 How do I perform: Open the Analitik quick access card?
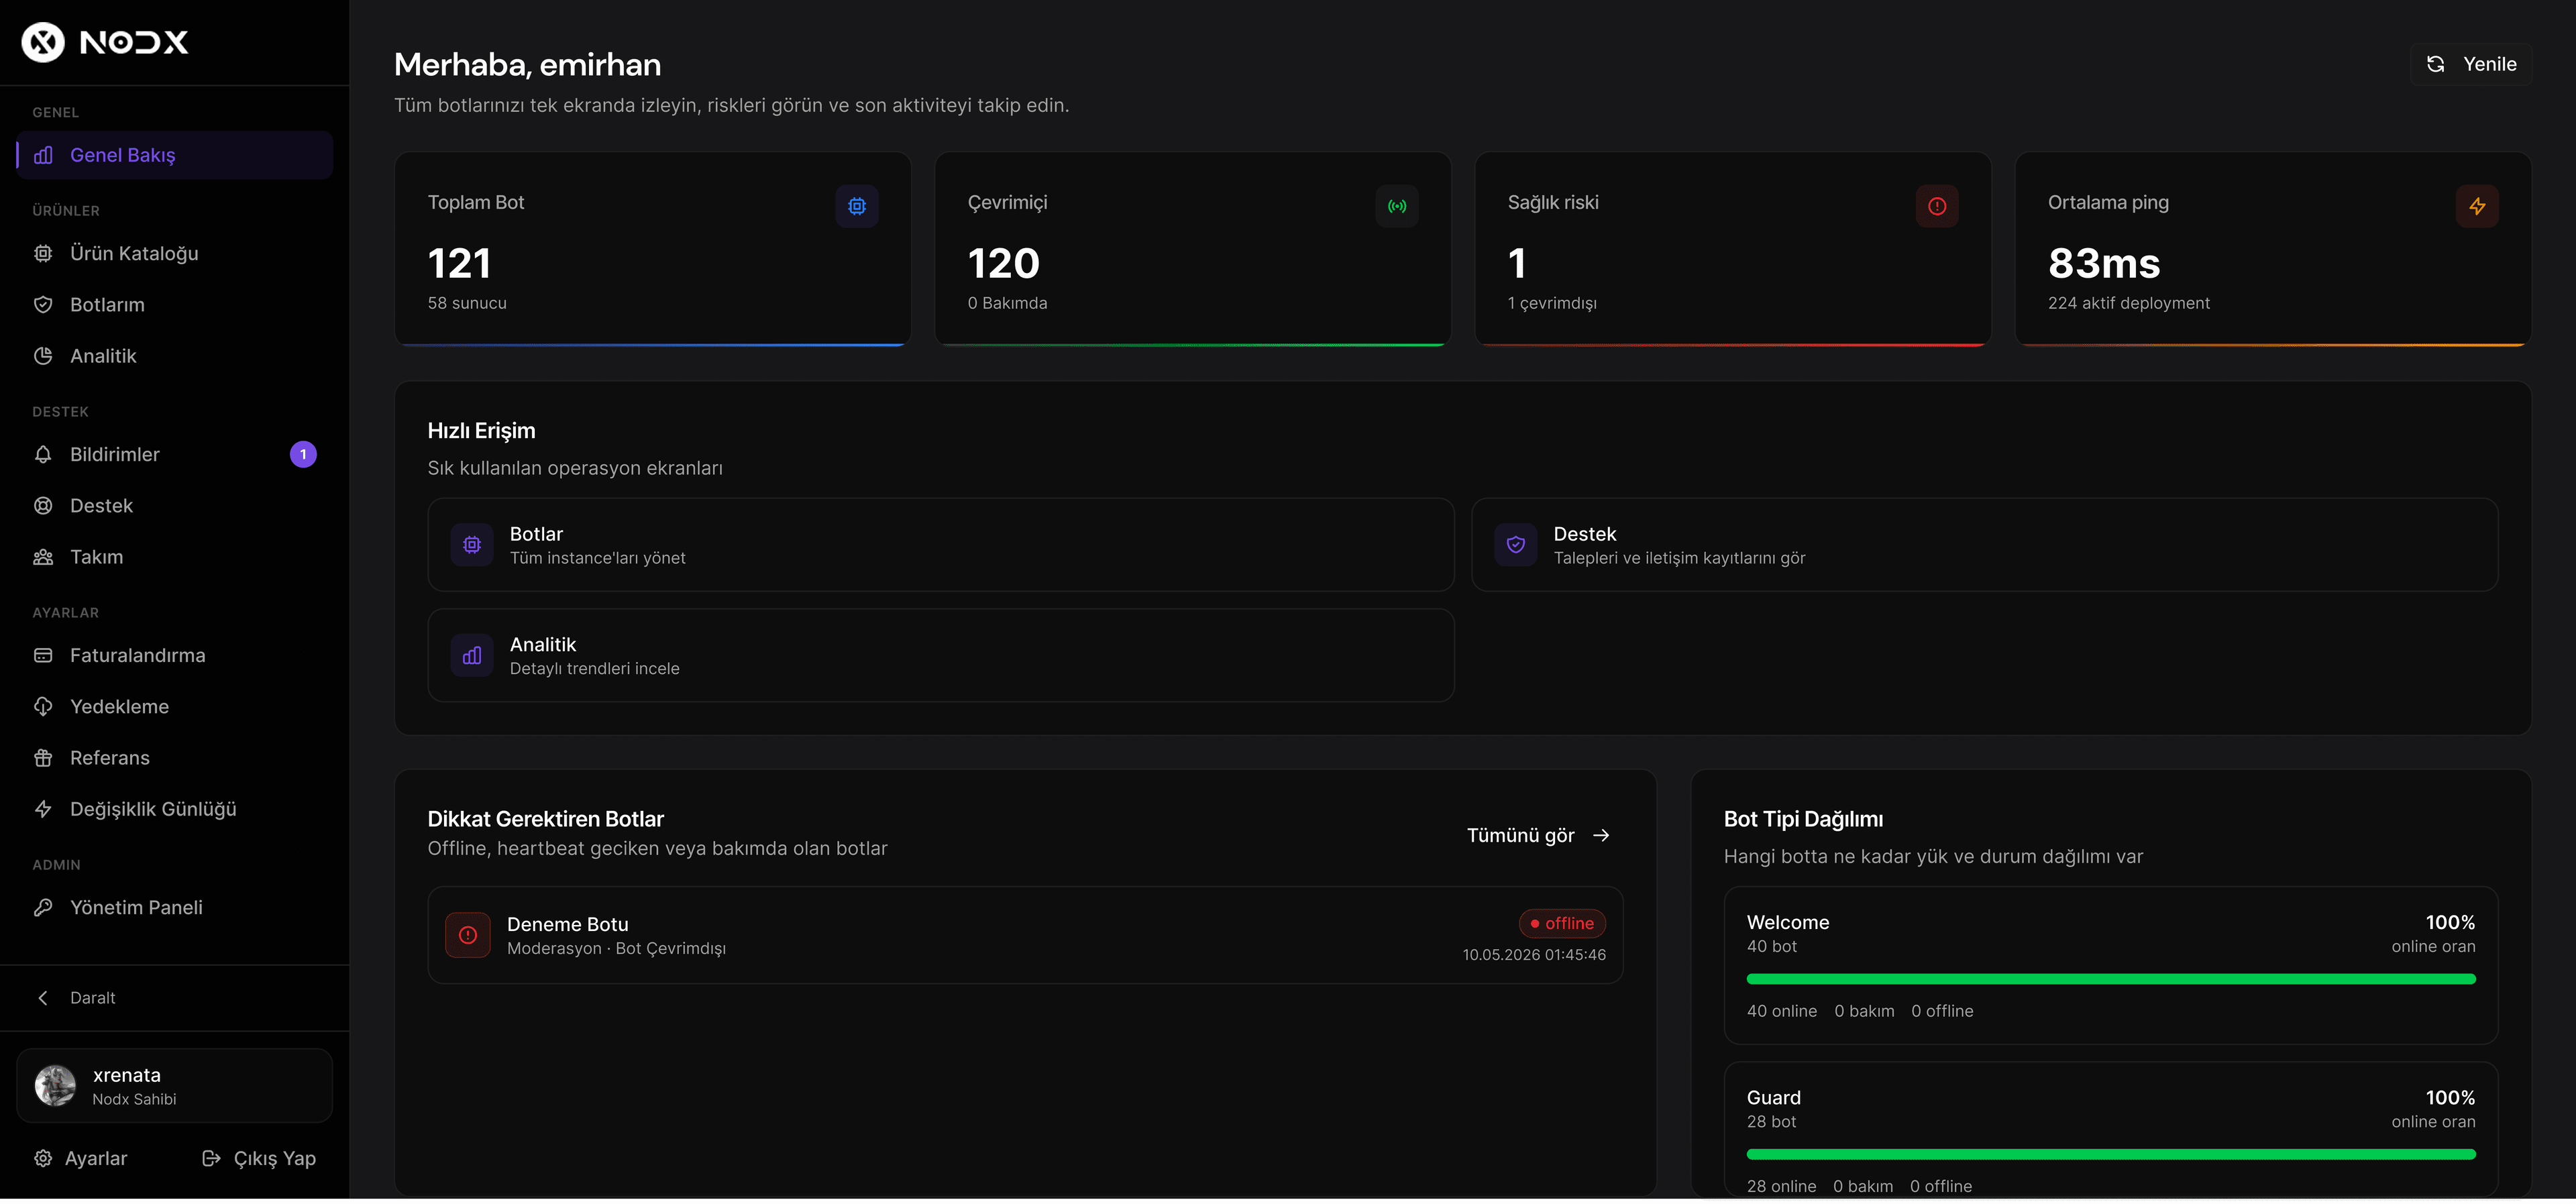coord(941,656)
